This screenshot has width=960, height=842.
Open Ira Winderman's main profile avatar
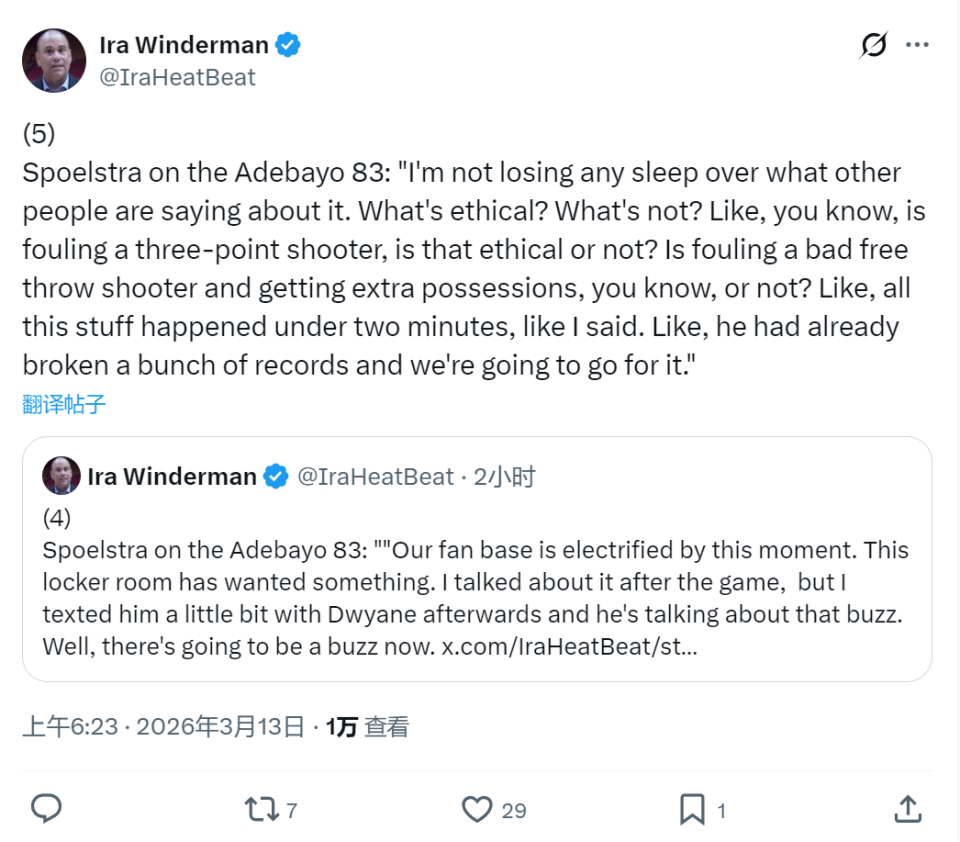[54, 61]
